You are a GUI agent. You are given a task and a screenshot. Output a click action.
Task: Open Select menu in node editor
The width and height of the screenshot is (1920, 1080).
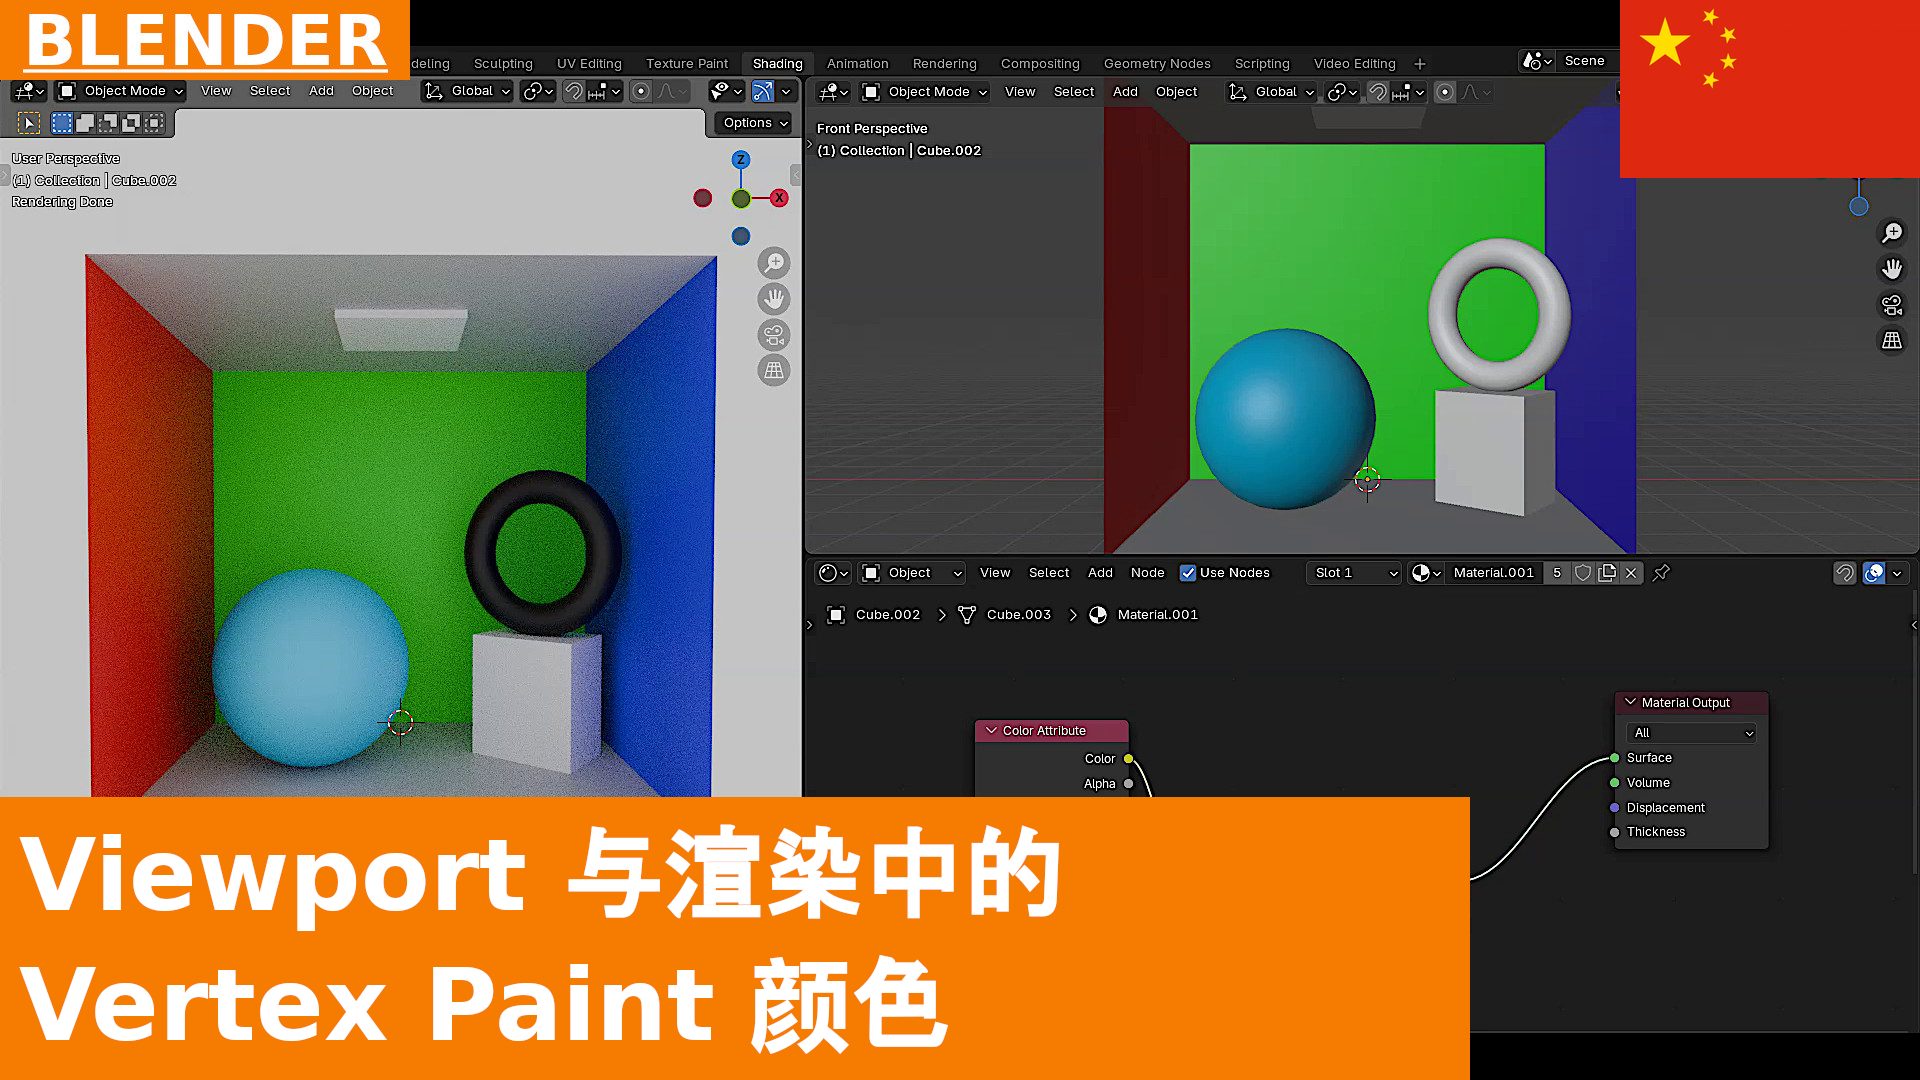pyautogui.click(x=1049, y=573)
